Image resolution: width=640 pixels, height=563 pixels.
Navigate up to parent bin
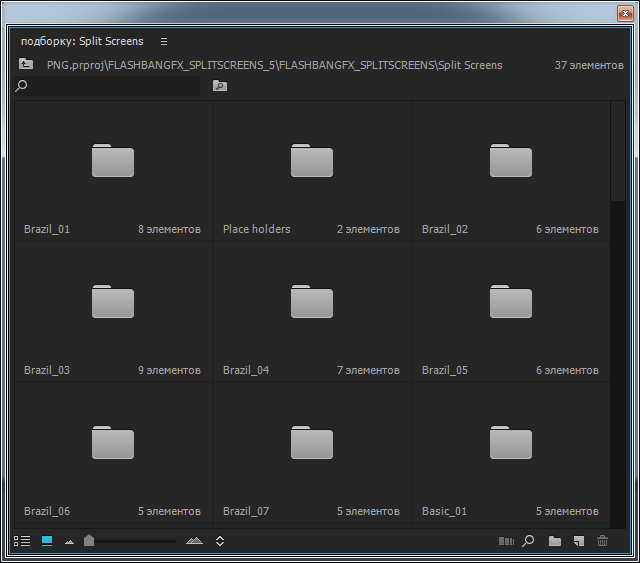26,64
